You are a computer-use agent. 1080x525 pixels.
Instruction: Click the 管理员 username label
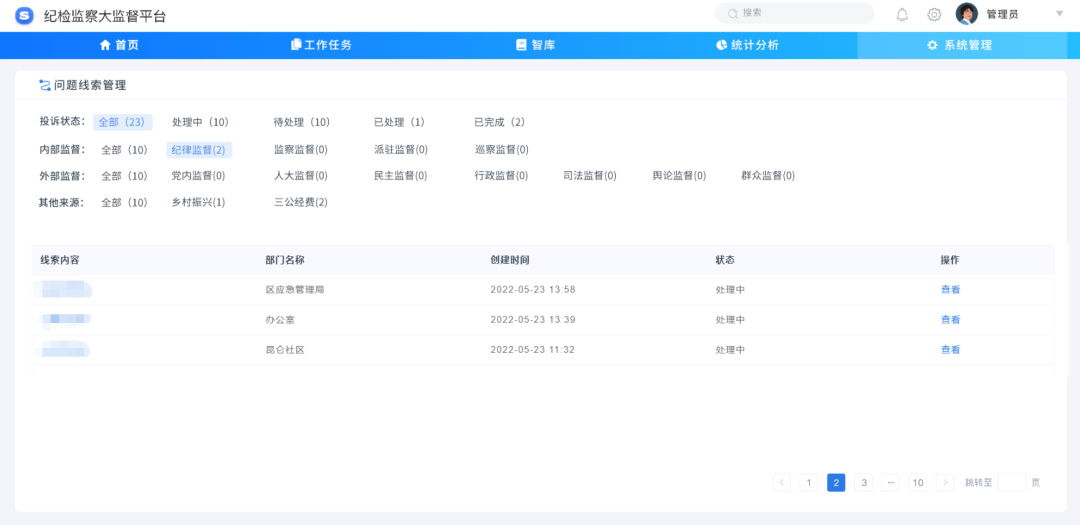click(1002, 14)
